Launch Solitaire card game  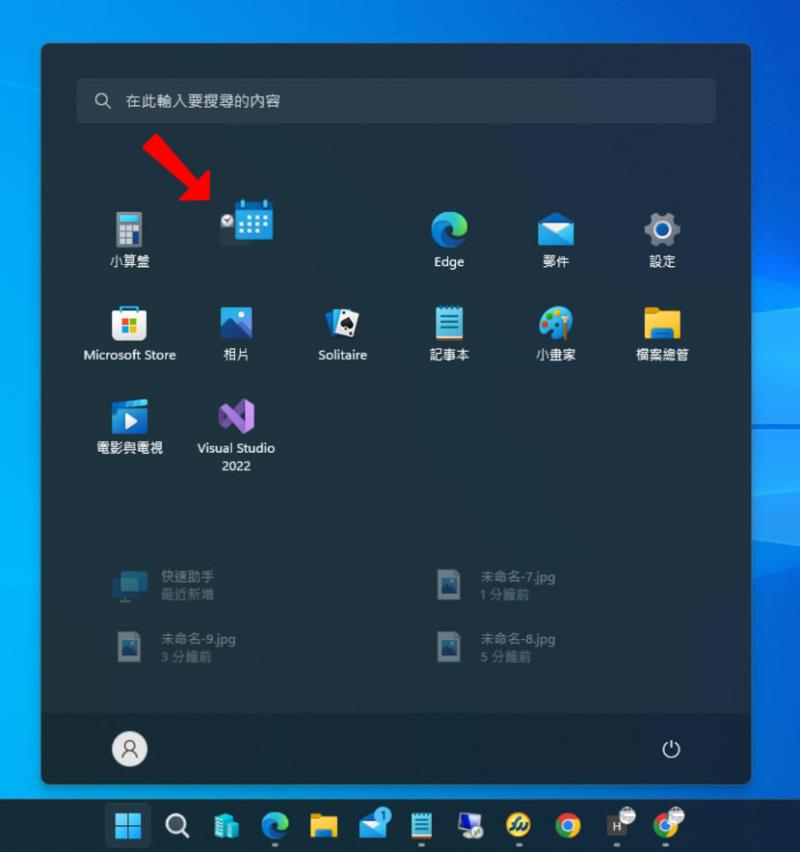[342, 333]
